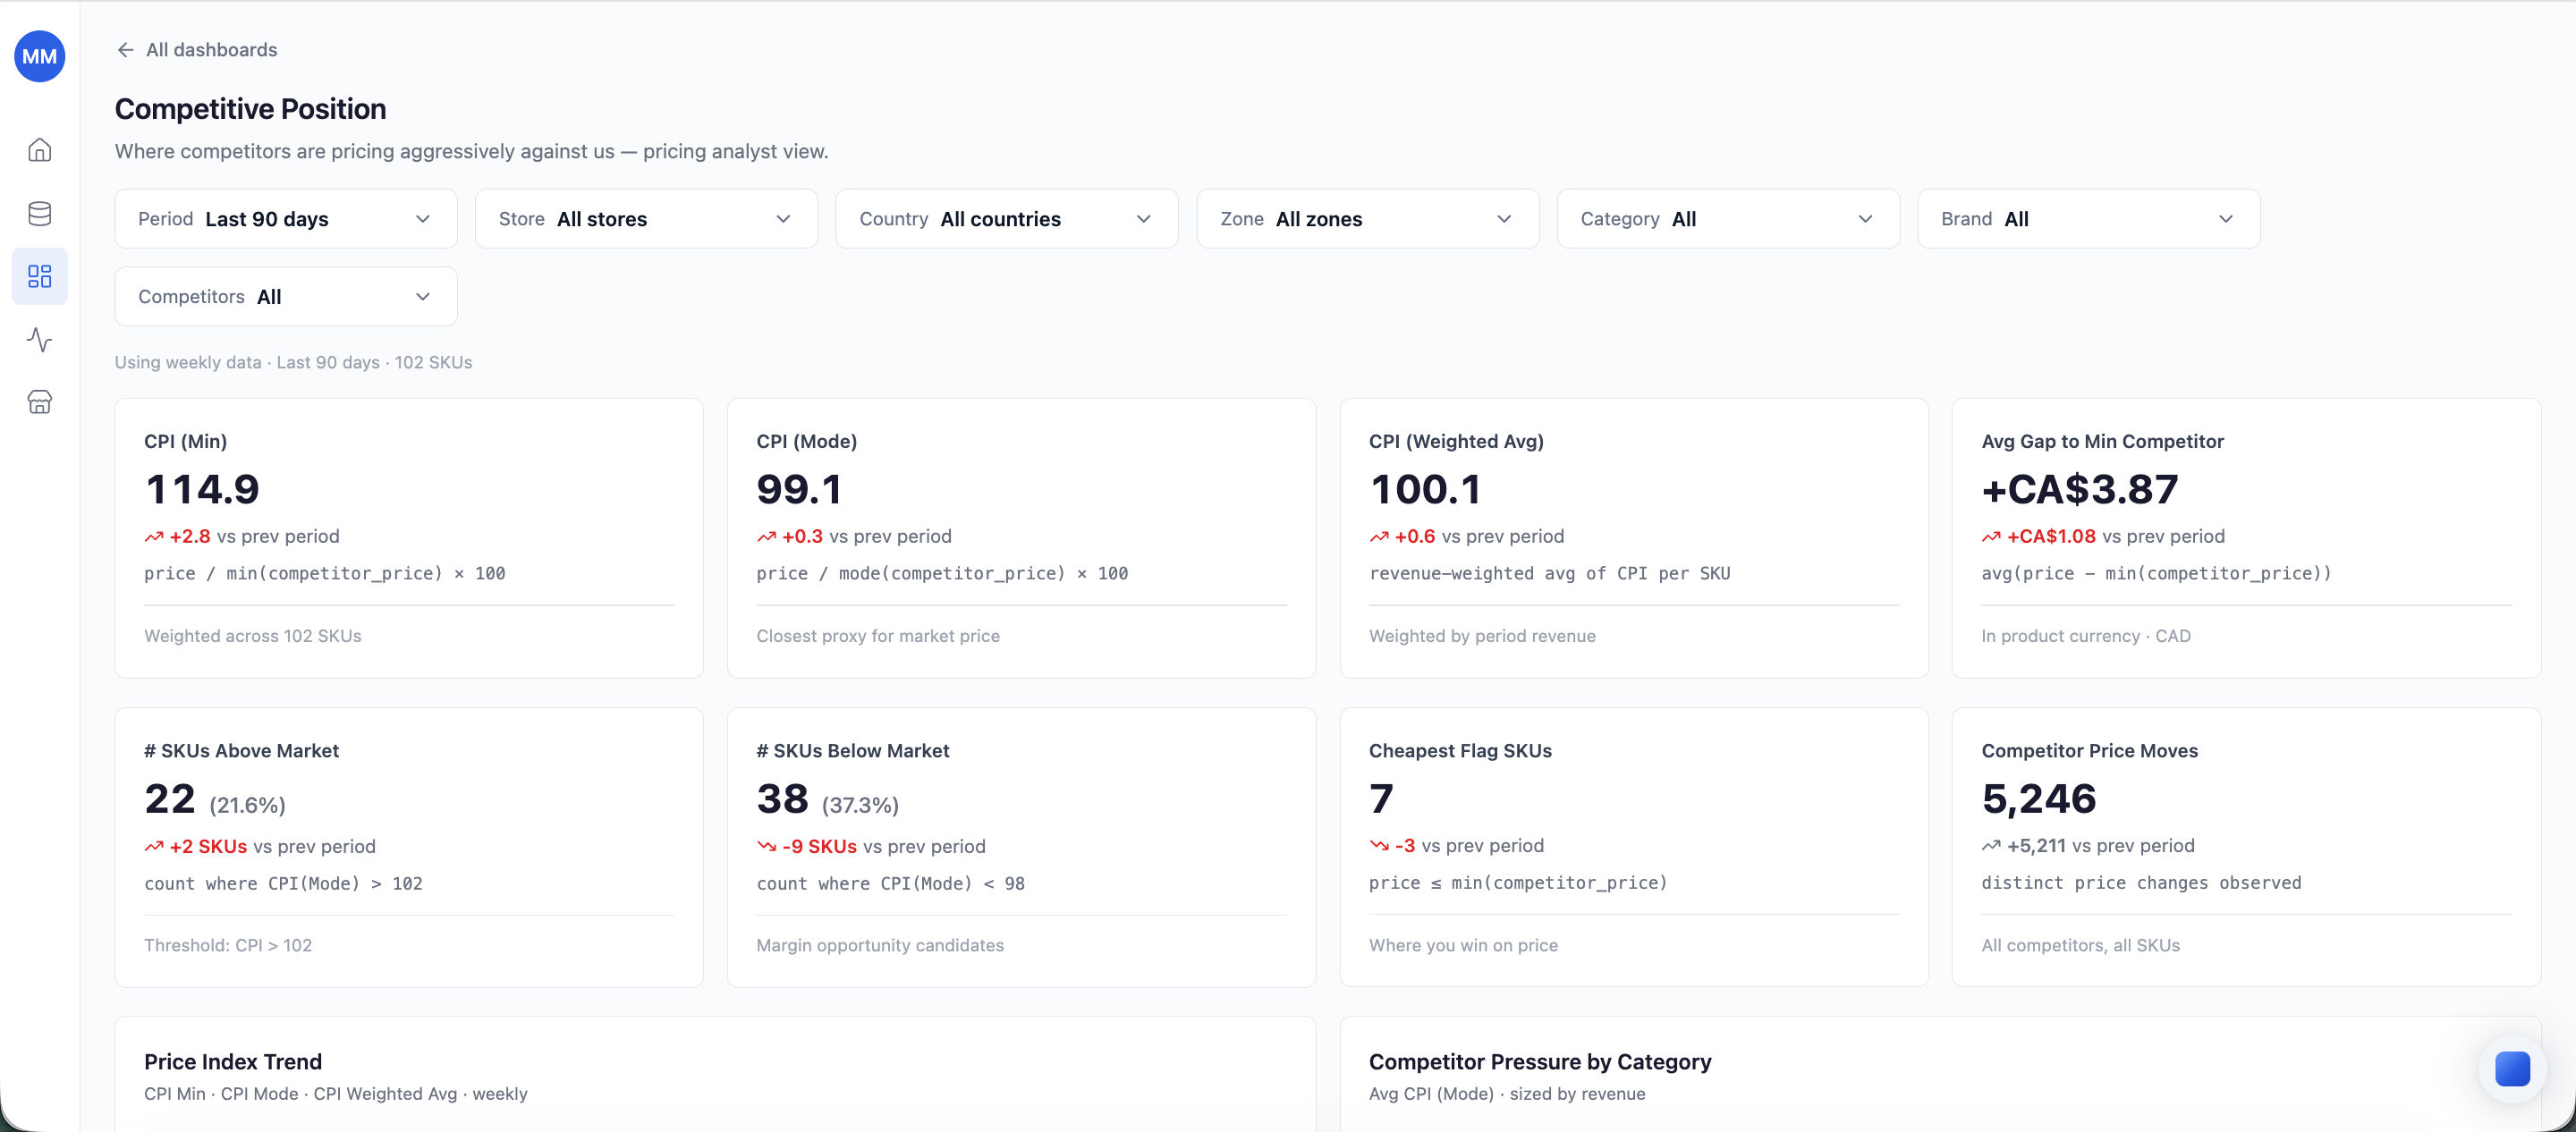Image resolution: width=2576 pixels, height=1132 pixels.
Task: Click 'Threshold: CPI > 102' note
Action: click(227, 946)
